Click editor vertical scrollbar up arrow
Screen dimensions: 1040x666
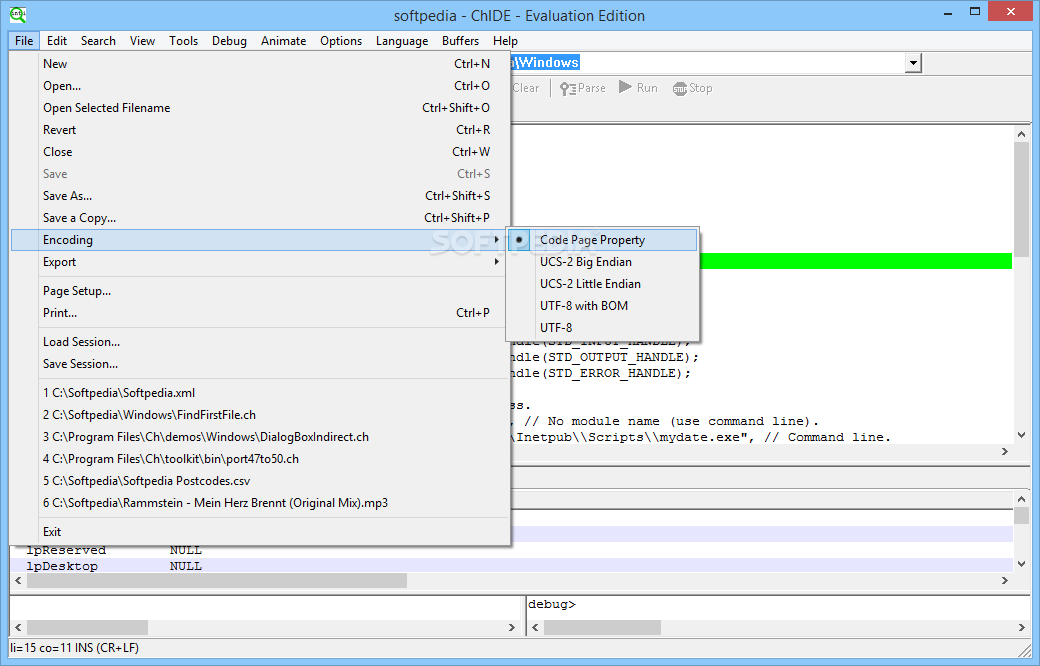(1021, 133)
